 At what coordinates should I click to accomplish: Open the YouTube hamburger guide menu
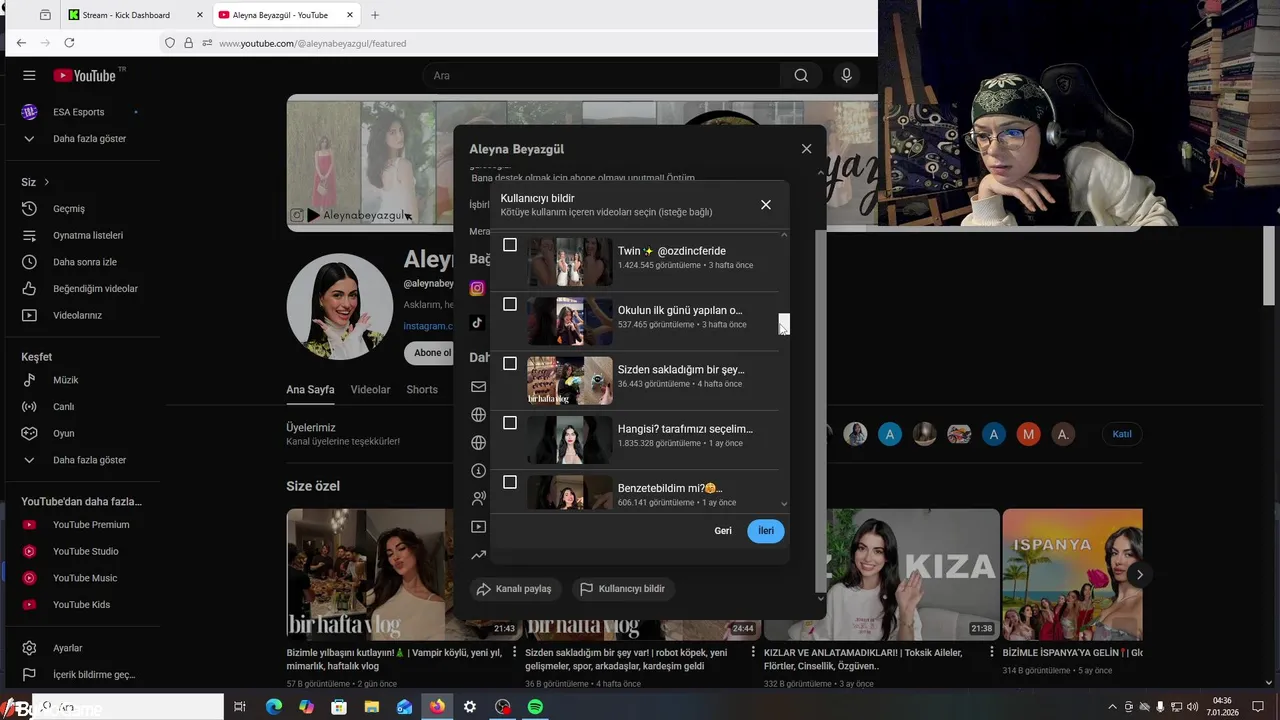(x=29, y=75)
